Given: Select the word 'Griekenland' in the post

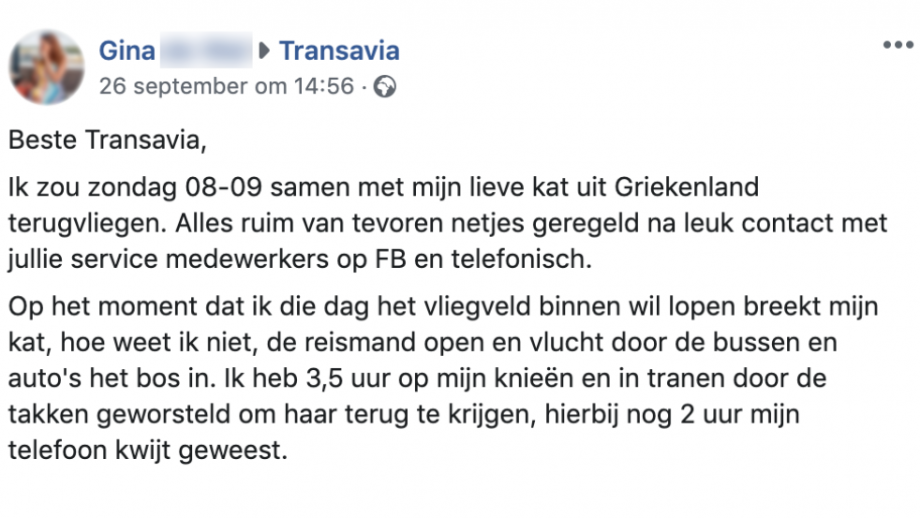Looking at the screenshot, I should click(x=686, y=188).
